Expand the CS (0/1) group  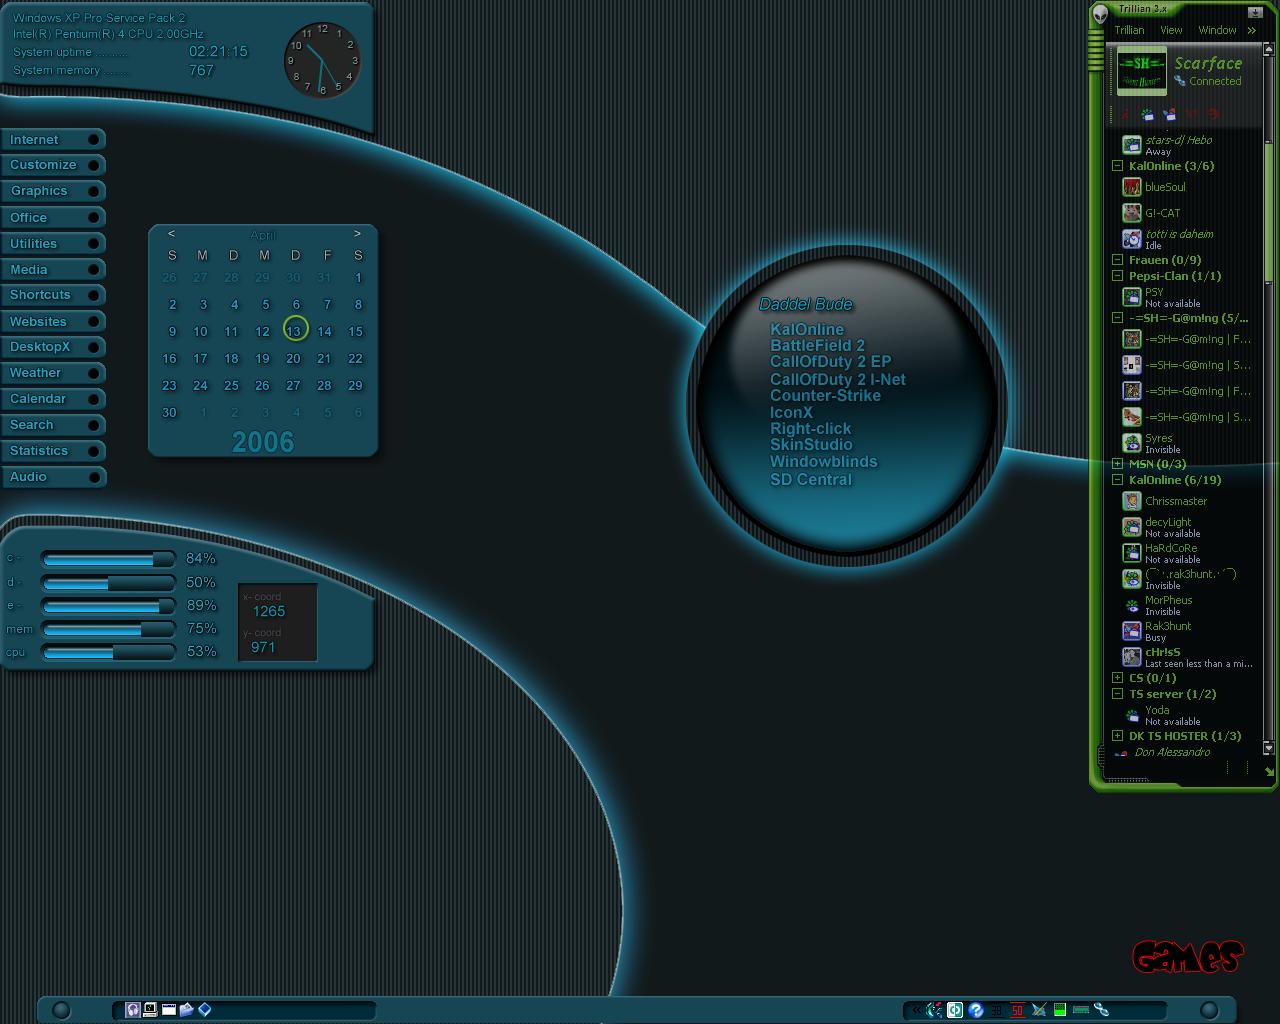pos(1117,678)
